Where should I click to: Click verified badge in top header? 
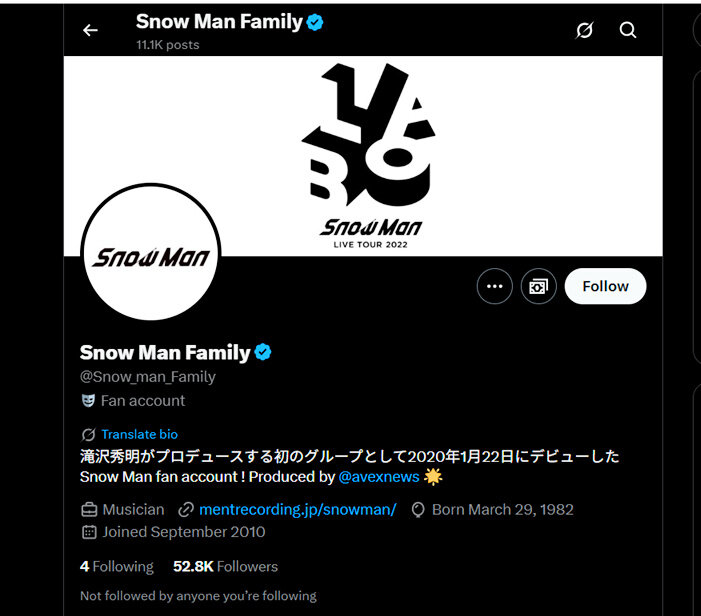click(x=315, y=22)
